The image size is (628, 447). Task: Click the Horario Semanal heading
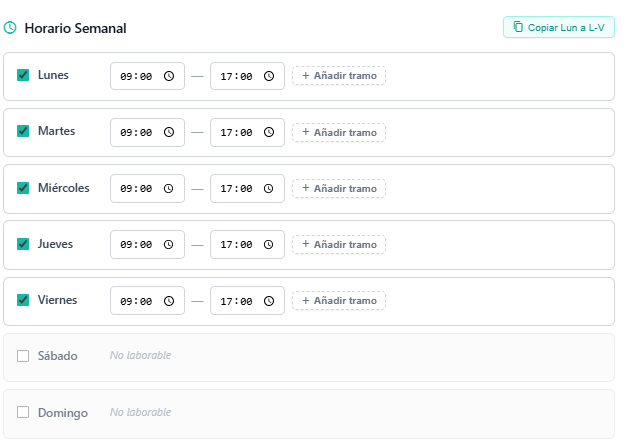point(75,28)
